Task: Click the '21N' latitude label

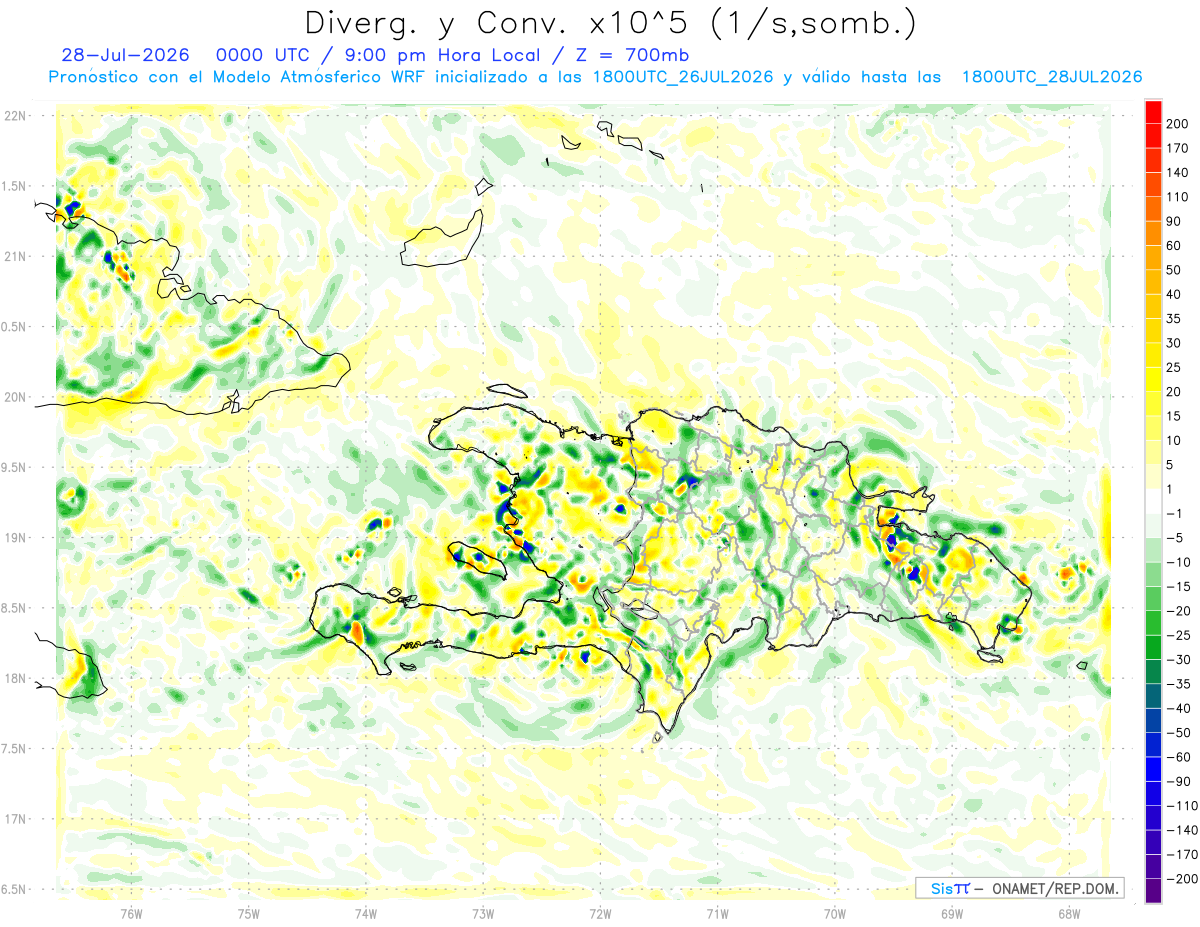Action: 15,257
